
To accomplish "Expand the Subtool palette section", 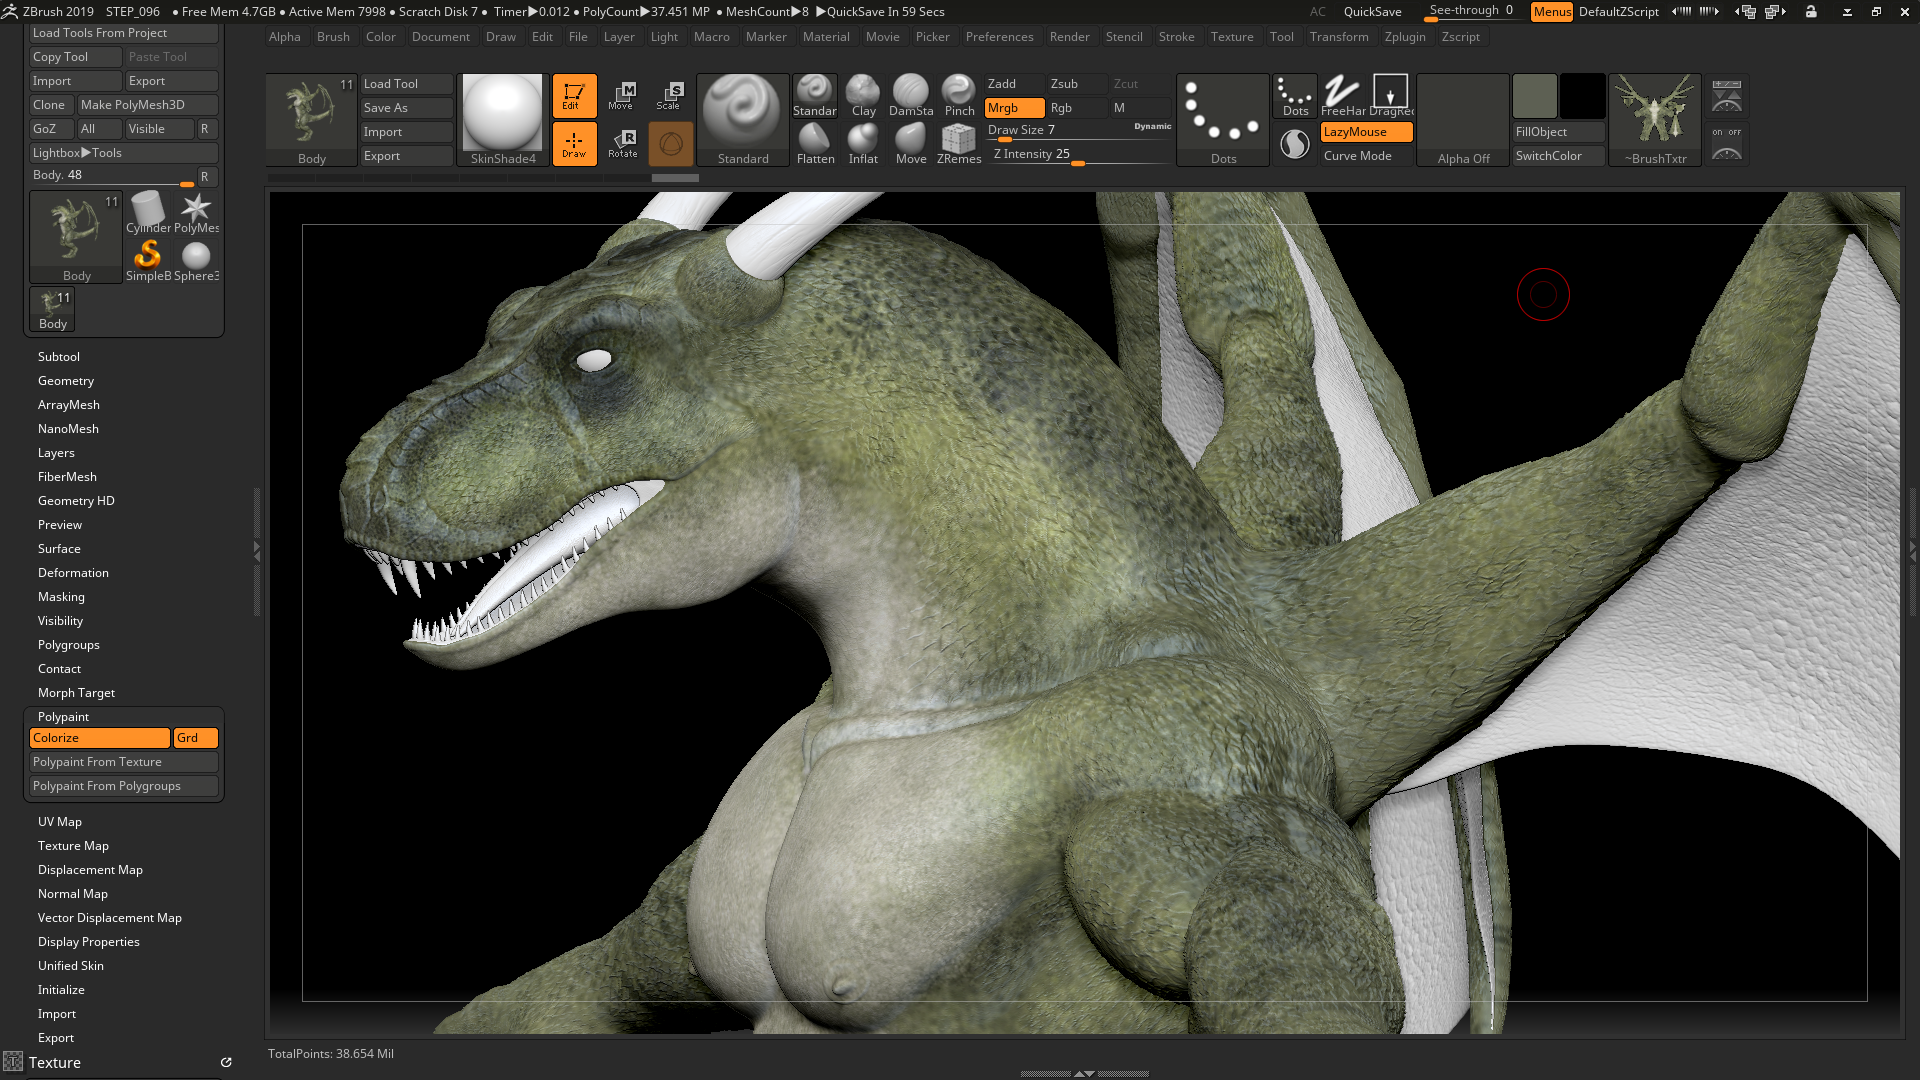I will click(59, 357).
